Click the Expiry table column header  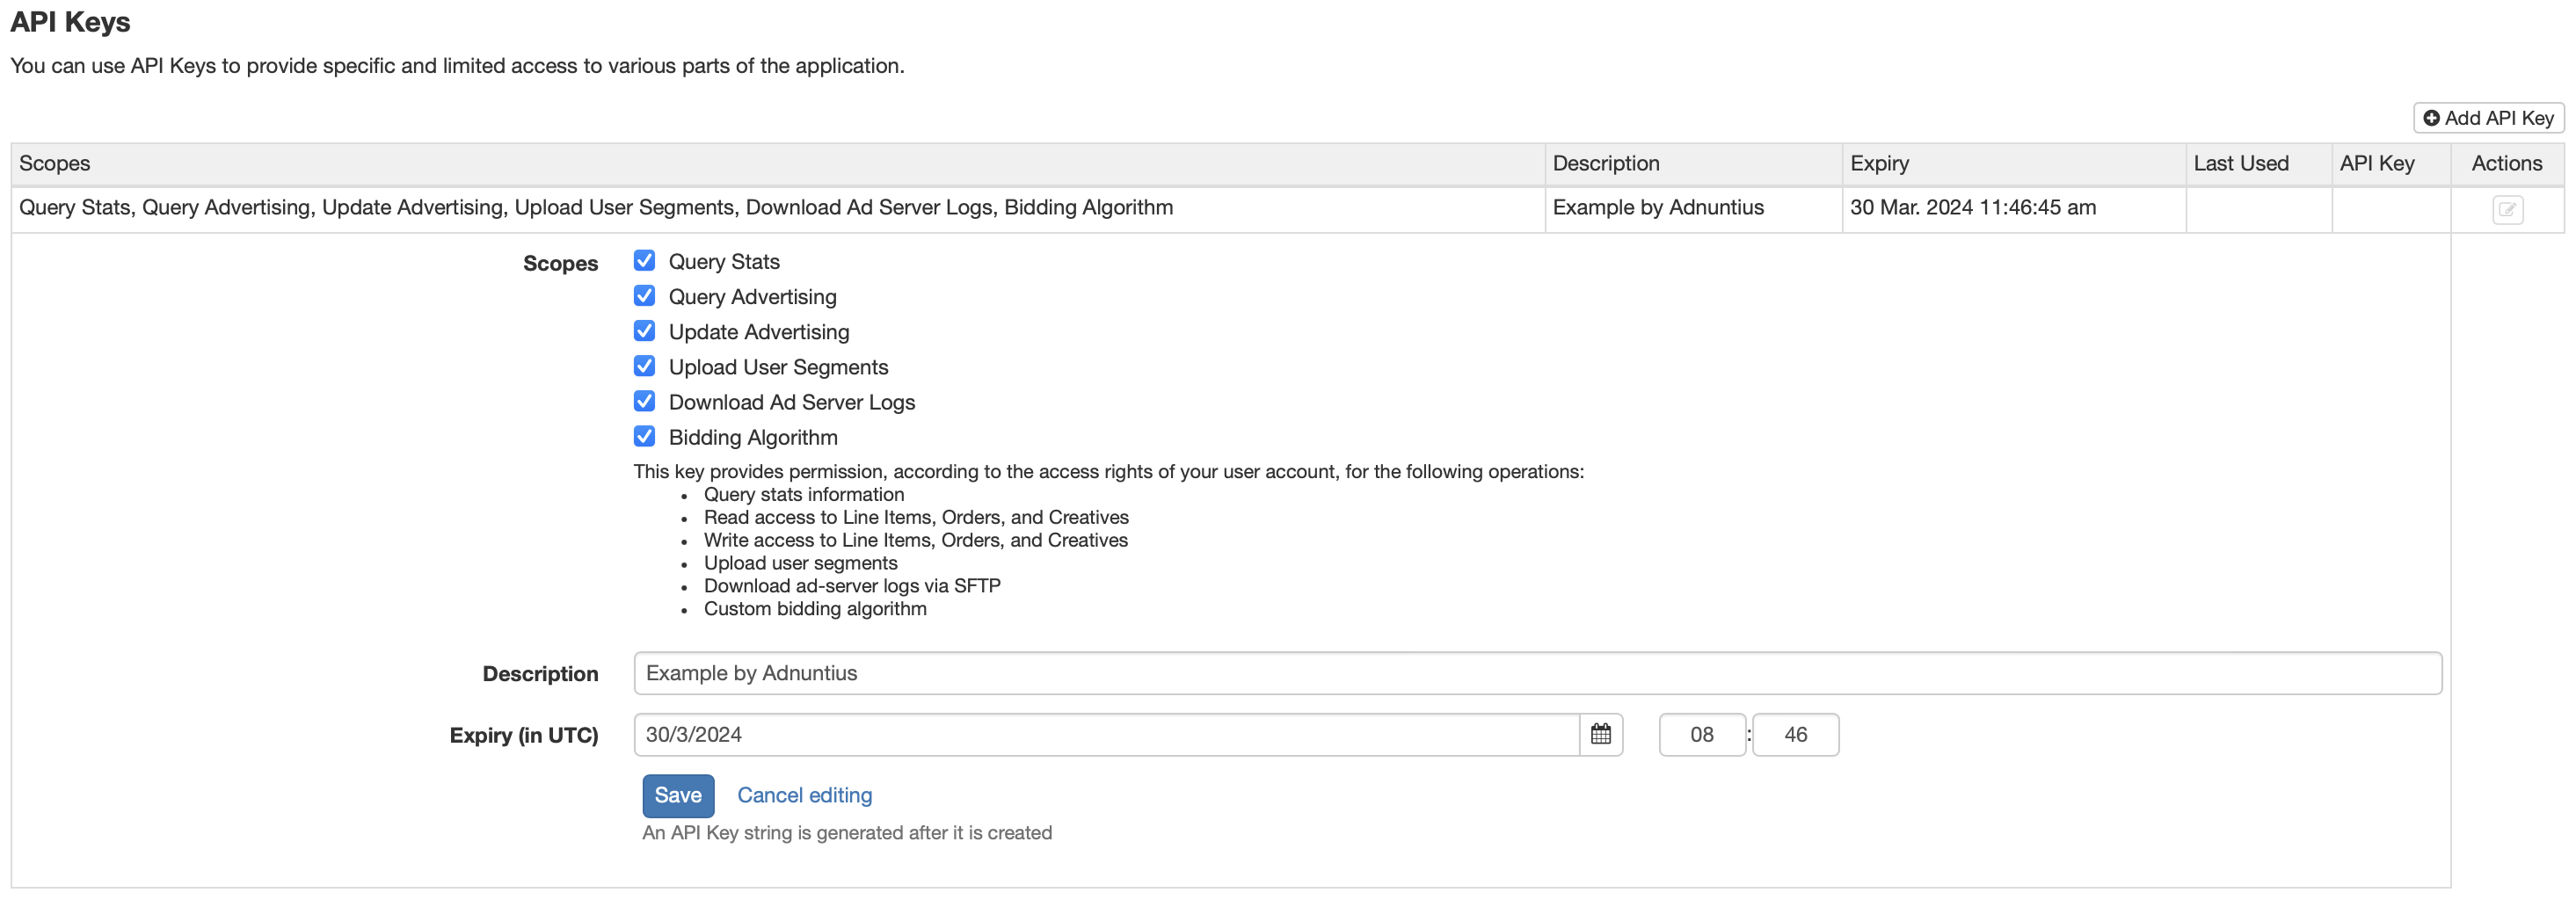(1879, 163)
